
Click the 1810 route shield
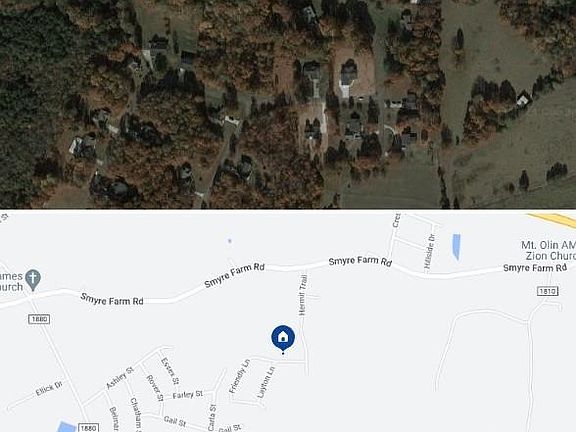[x=548, y=291]
